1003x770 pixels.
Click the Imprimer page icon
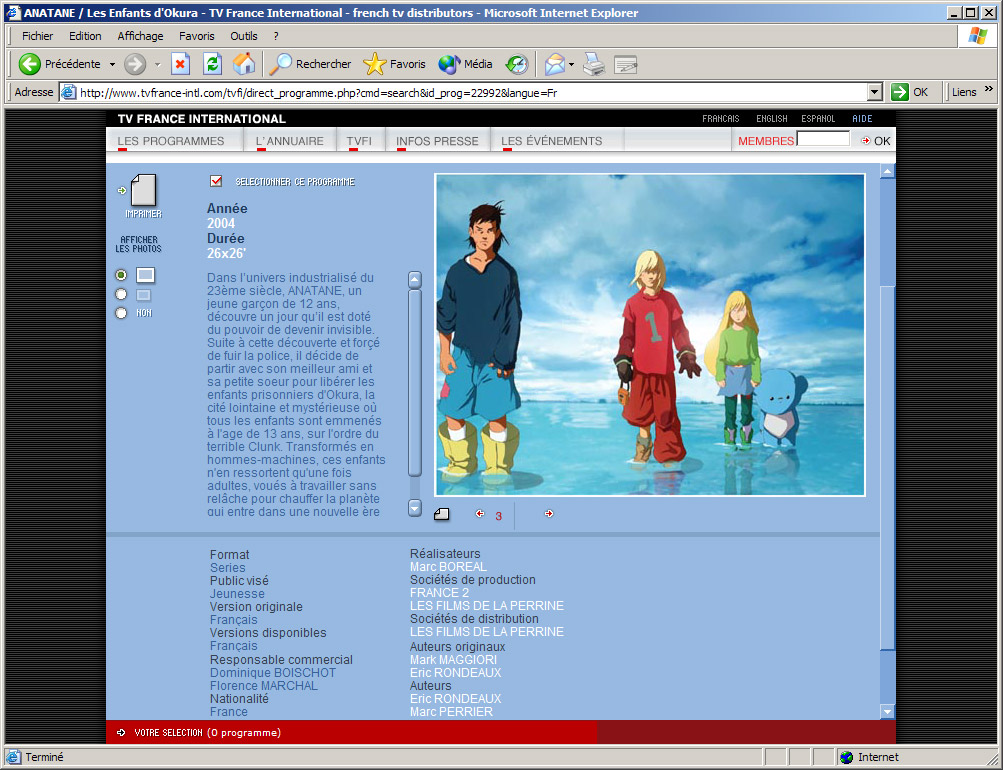coord(144,191)
